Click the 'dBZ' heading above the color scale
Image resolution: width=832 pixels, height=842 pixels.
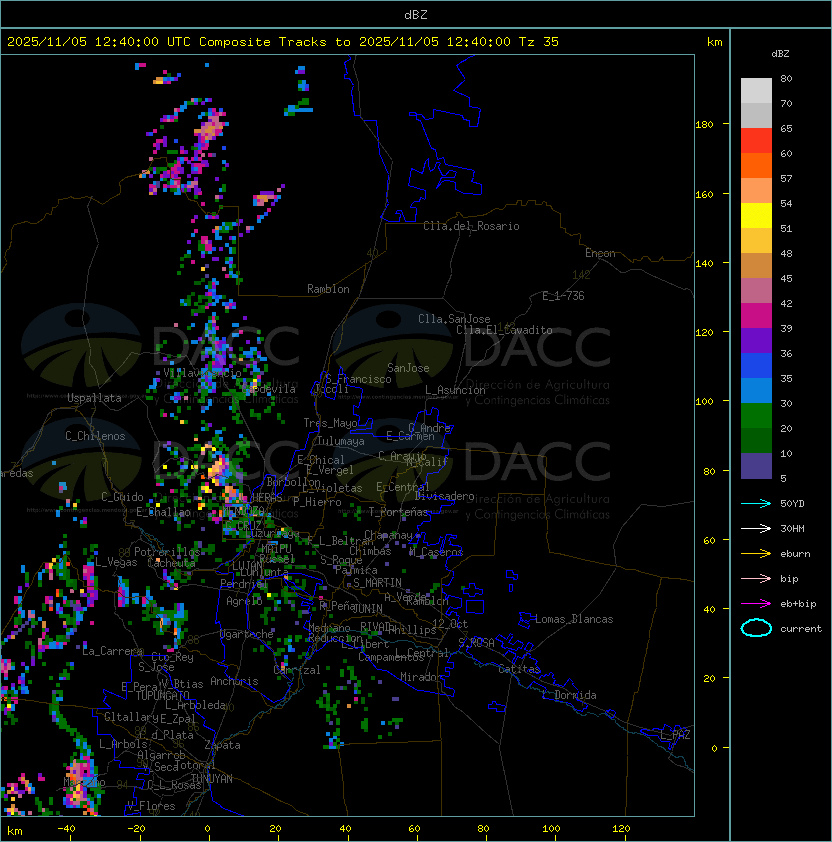pos(780,54)
